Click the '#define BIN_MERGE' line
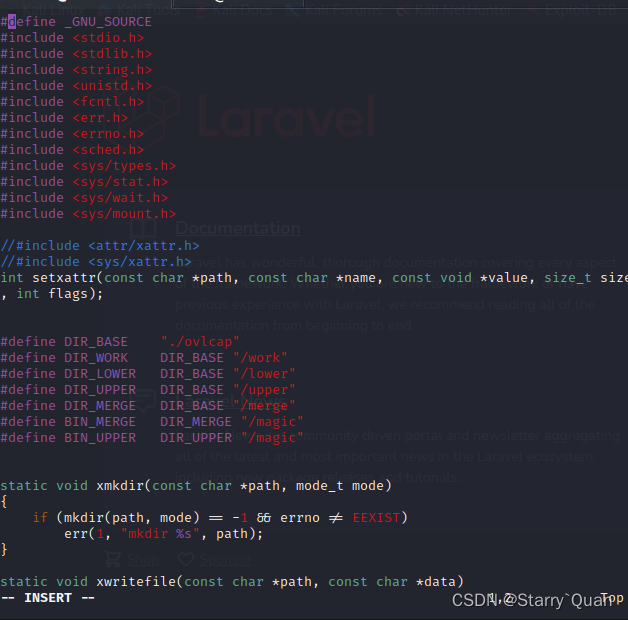 coord(152,422)
